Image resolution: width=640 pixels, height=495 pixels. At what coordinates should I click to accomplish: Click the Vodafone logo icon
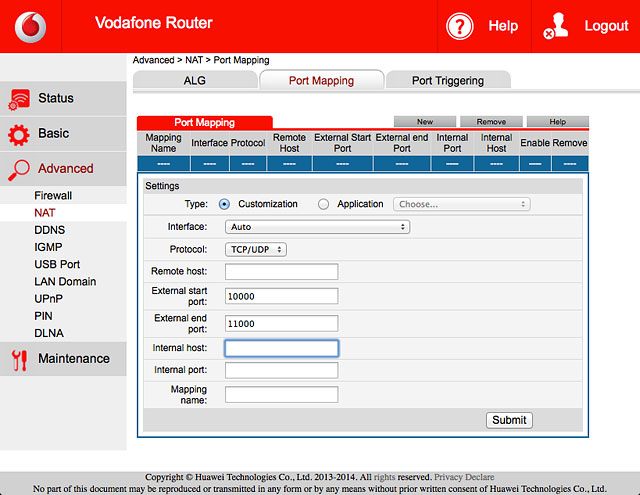point(31,27)
